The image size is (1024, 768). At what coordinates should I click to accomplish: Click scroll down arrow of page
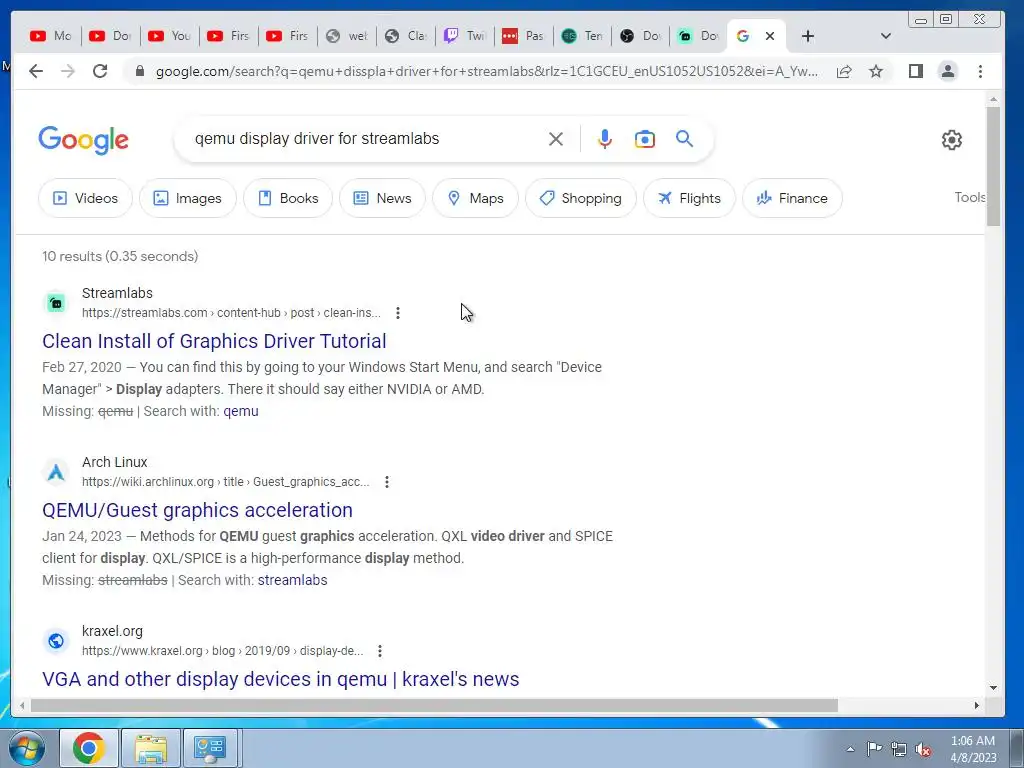[x=993, y=688]
